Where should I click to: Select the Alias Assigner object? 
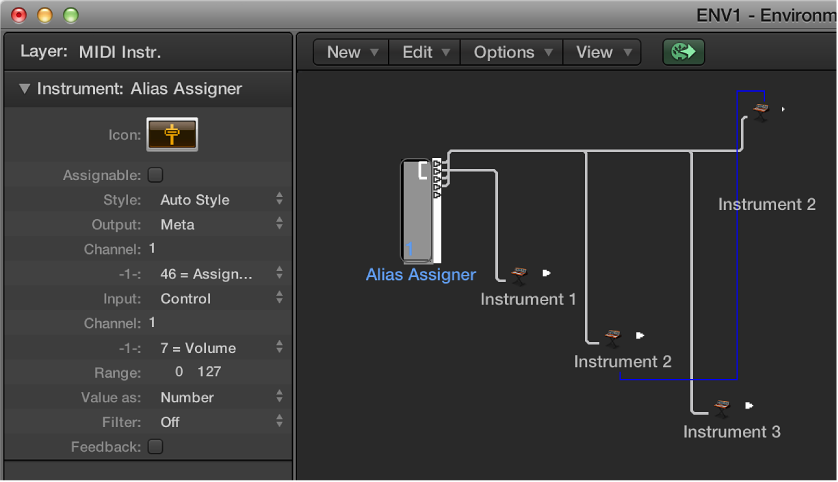(x=421, y=211)
